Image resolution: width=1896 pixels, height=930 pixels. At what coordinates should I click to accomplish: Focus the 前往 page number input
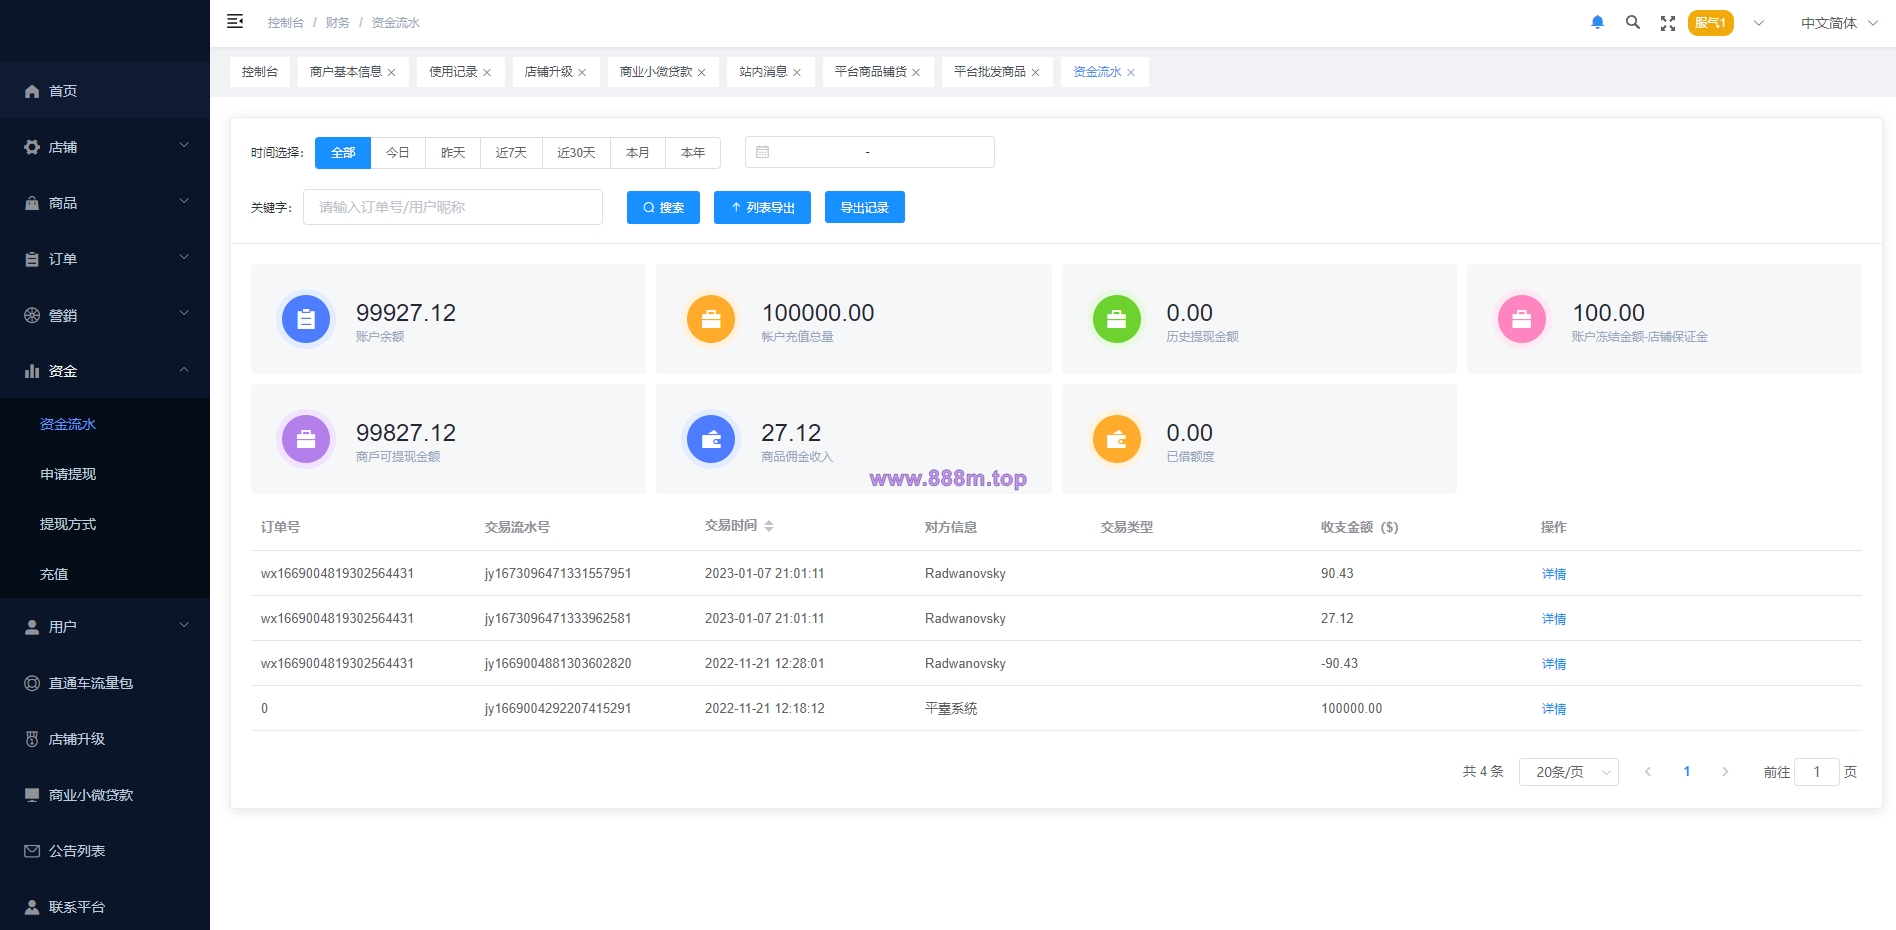coord(1817,772)
